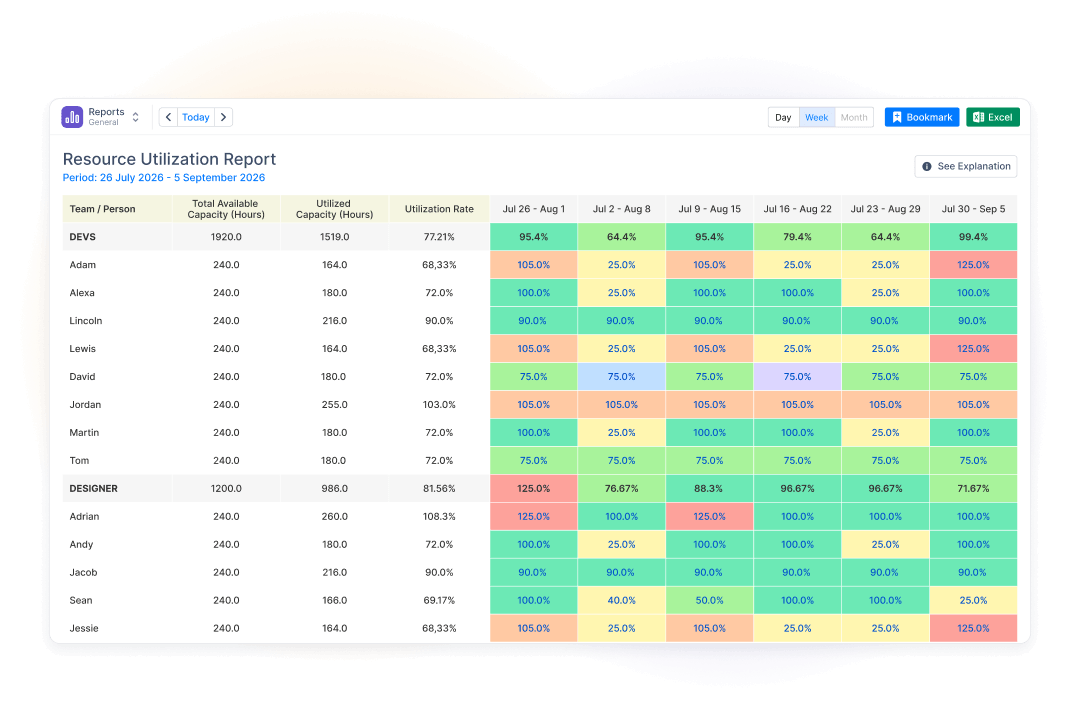Click the name Jessie
The image size is (1083, 704).
click(84, 628)
